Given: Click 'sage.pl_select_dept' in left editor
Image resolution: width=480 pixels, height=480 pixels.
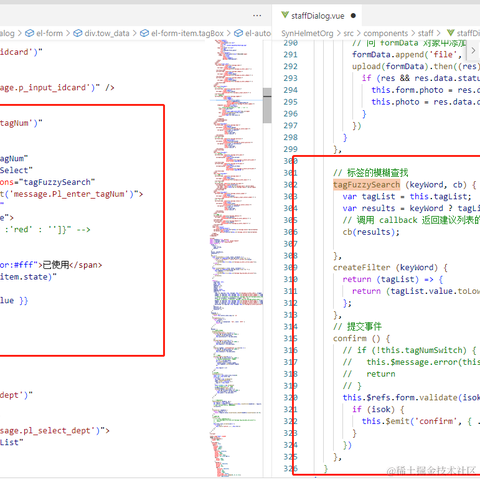Looking at the screenshot, I should [47, 431].
